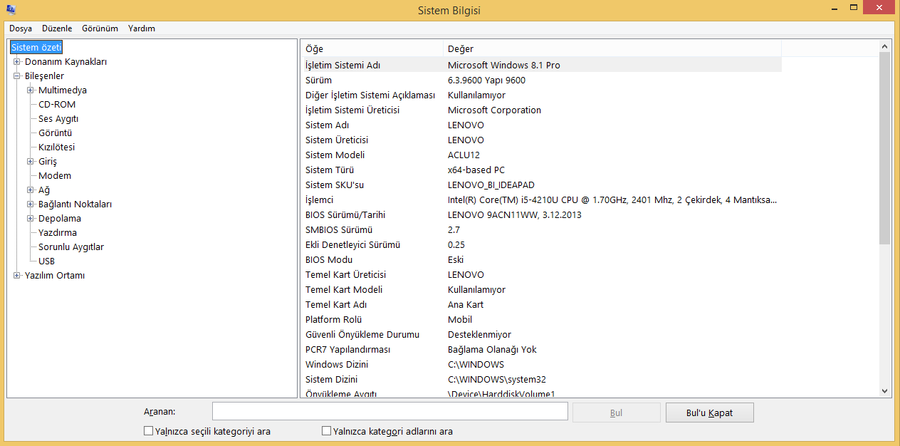The width and height of the screenshot is (900, 446).
Task: Open the Görünüm menu
Action: pyautogui.click(x=100, y=28)
